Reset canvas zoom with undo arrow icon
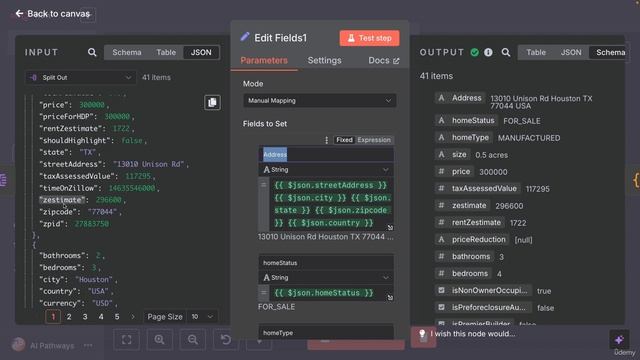640x360 pixels. [226, 340]
